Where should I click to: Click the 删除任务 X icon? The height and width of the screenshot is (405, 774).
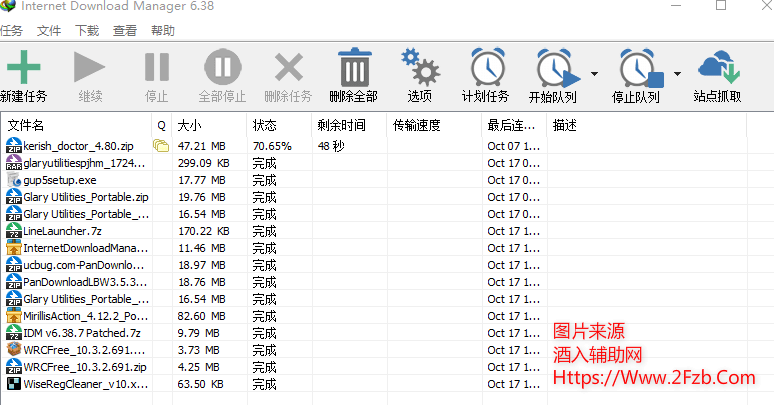tap(288, 68)
